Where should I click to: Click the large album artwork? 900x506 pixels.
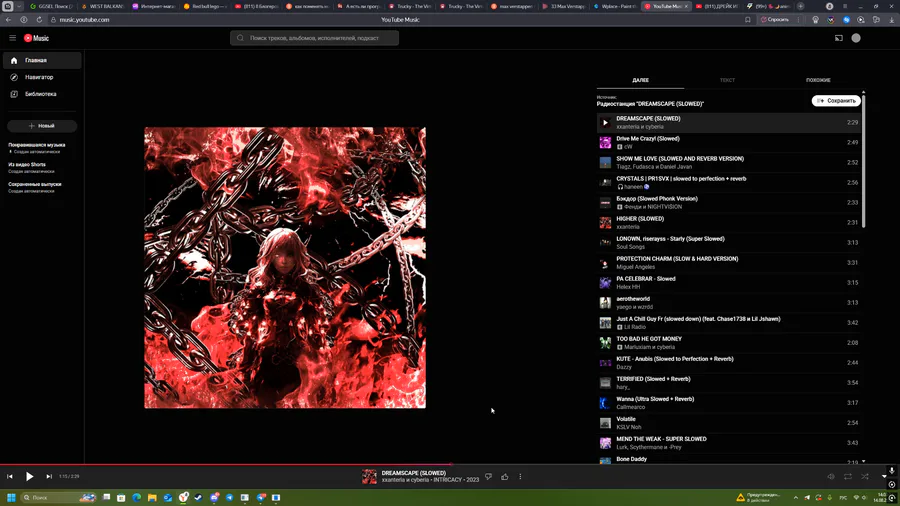click(285, 267)
